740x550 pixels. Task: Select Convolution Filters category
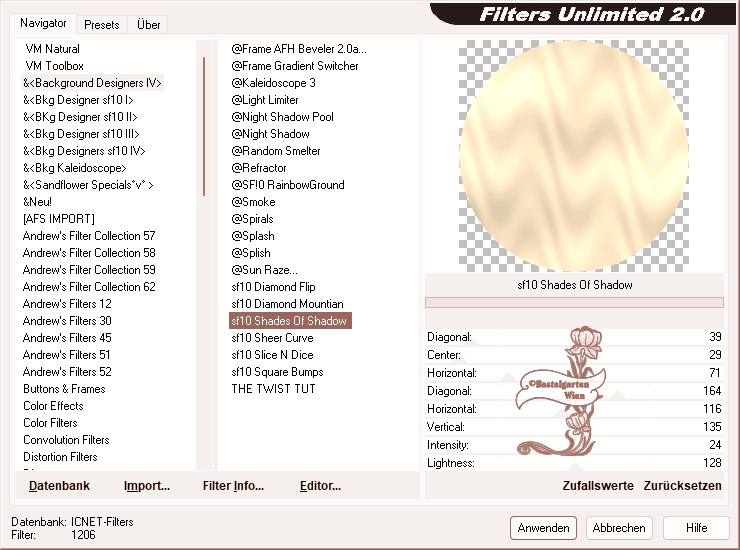tap(66, 440)
